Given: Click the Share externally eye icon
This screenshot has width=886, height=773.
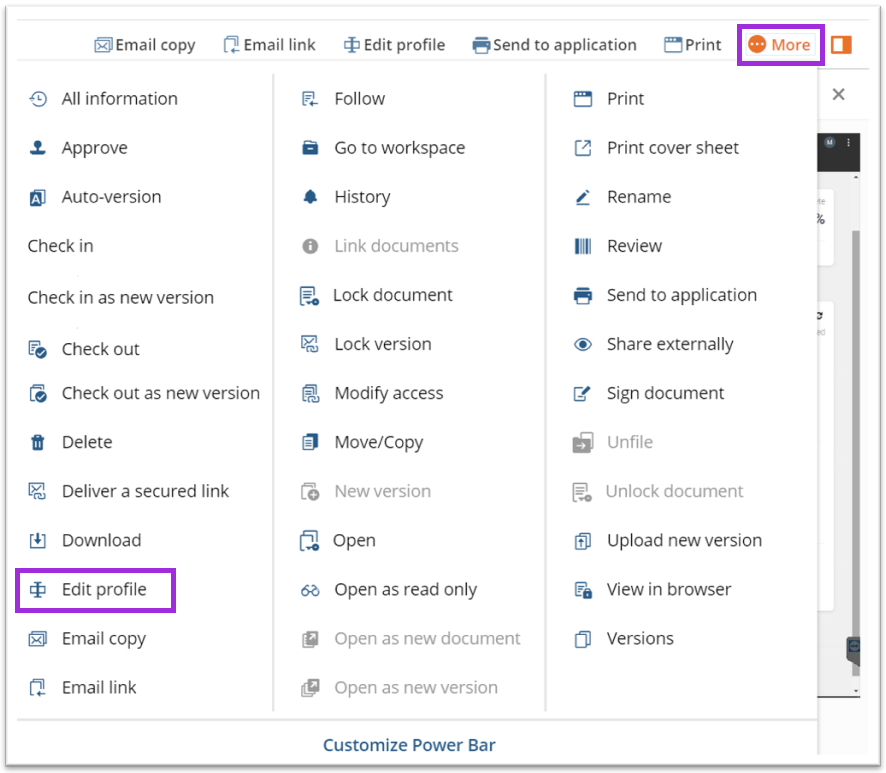Looking at the screenshot, I should 583,344.
